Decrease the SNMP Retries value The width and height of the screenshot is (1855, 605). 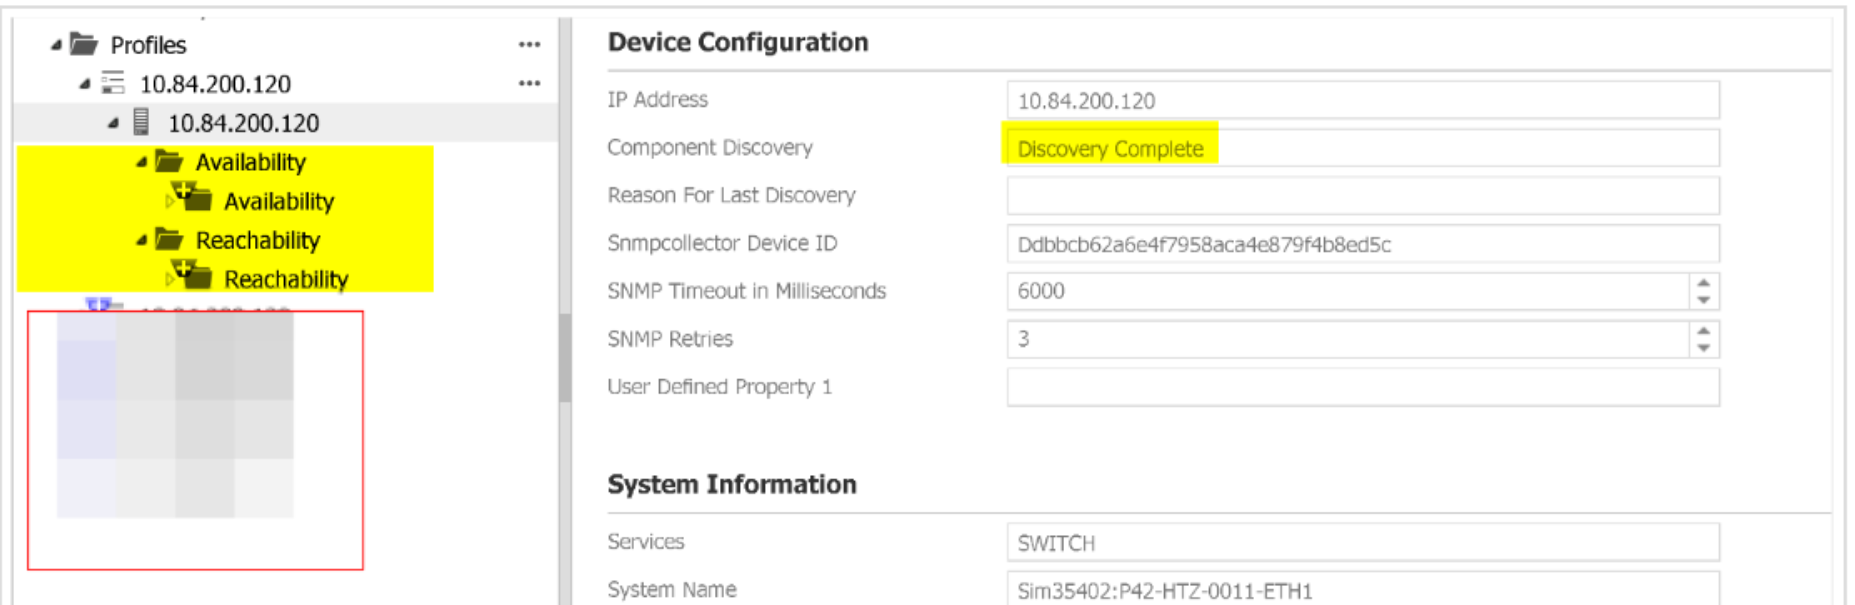click(x=1703, y=347)
